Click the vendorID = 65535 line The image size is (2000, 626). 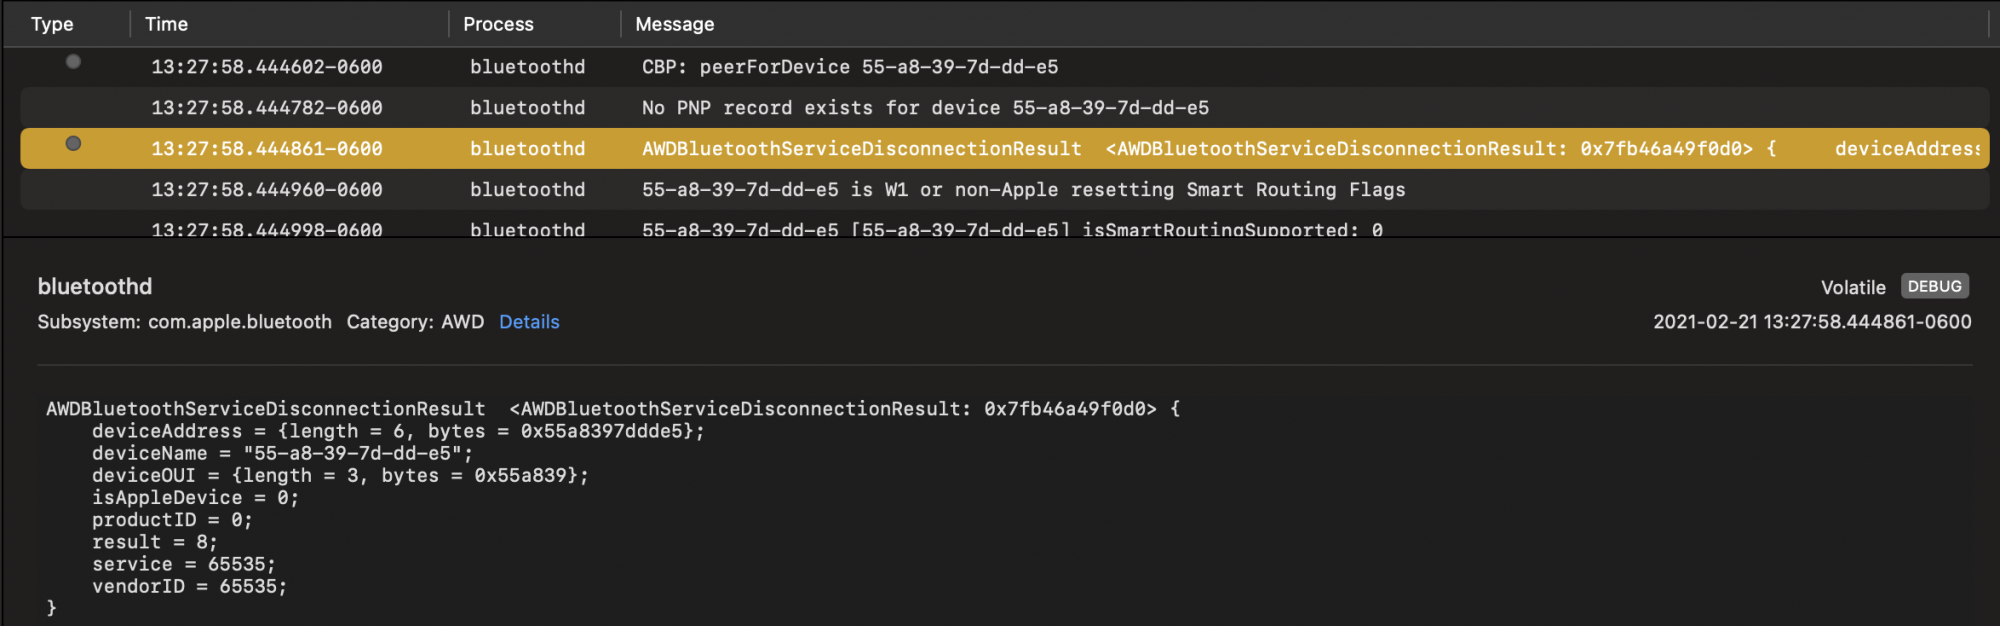(190, 587)
